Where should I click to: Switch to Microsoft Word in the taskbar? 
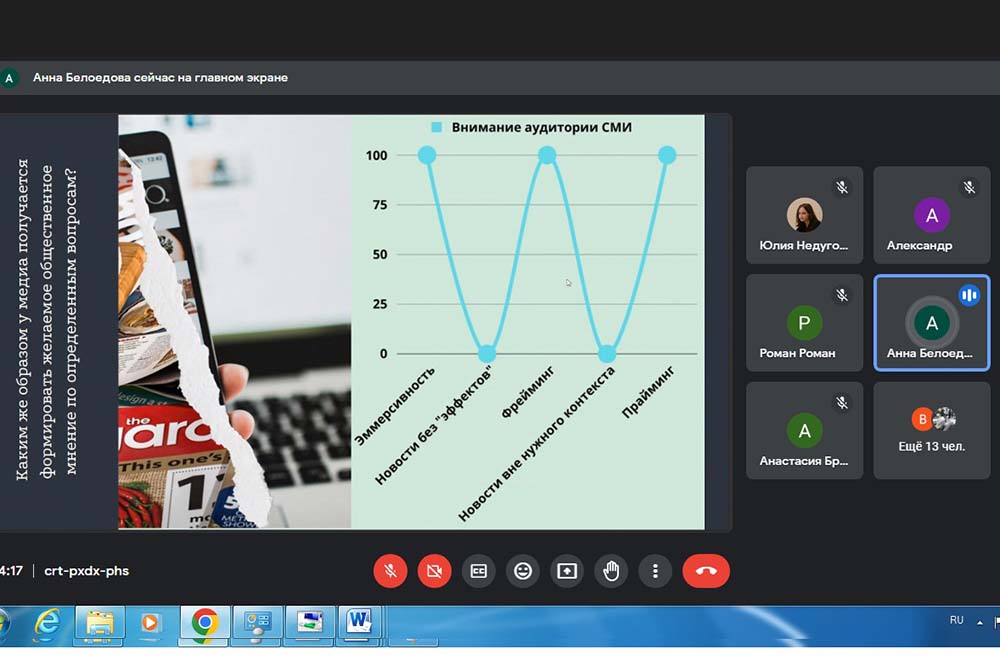pos(359,624)
